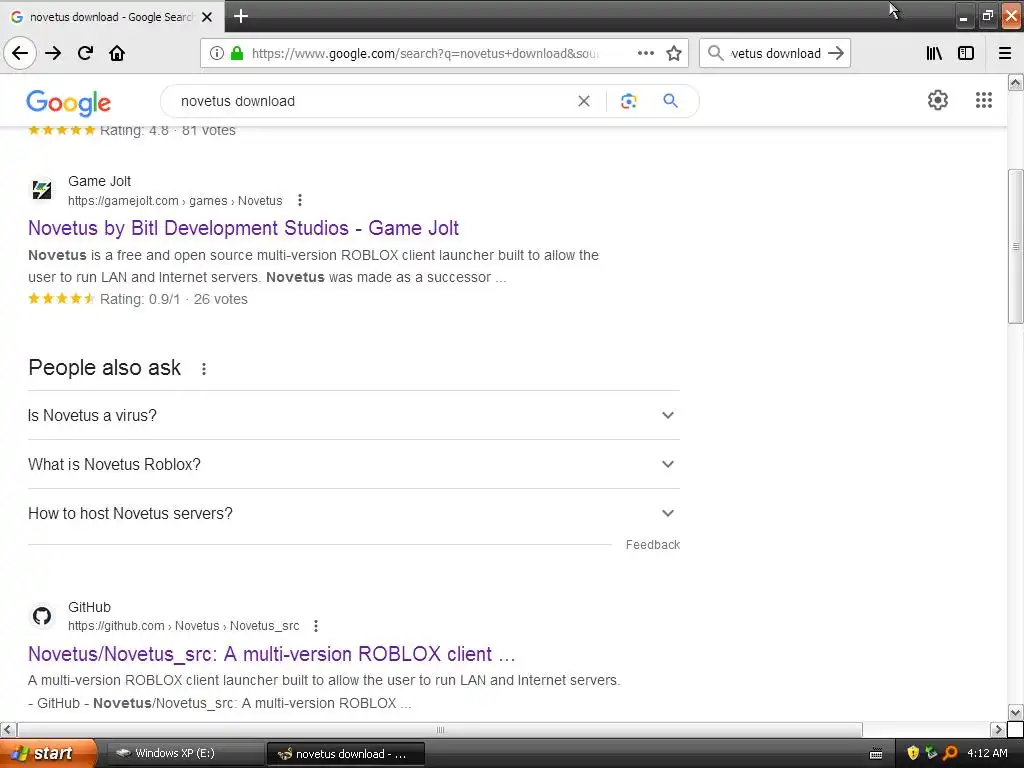Toggle the browser sidebar

click(x=966, y=54)
